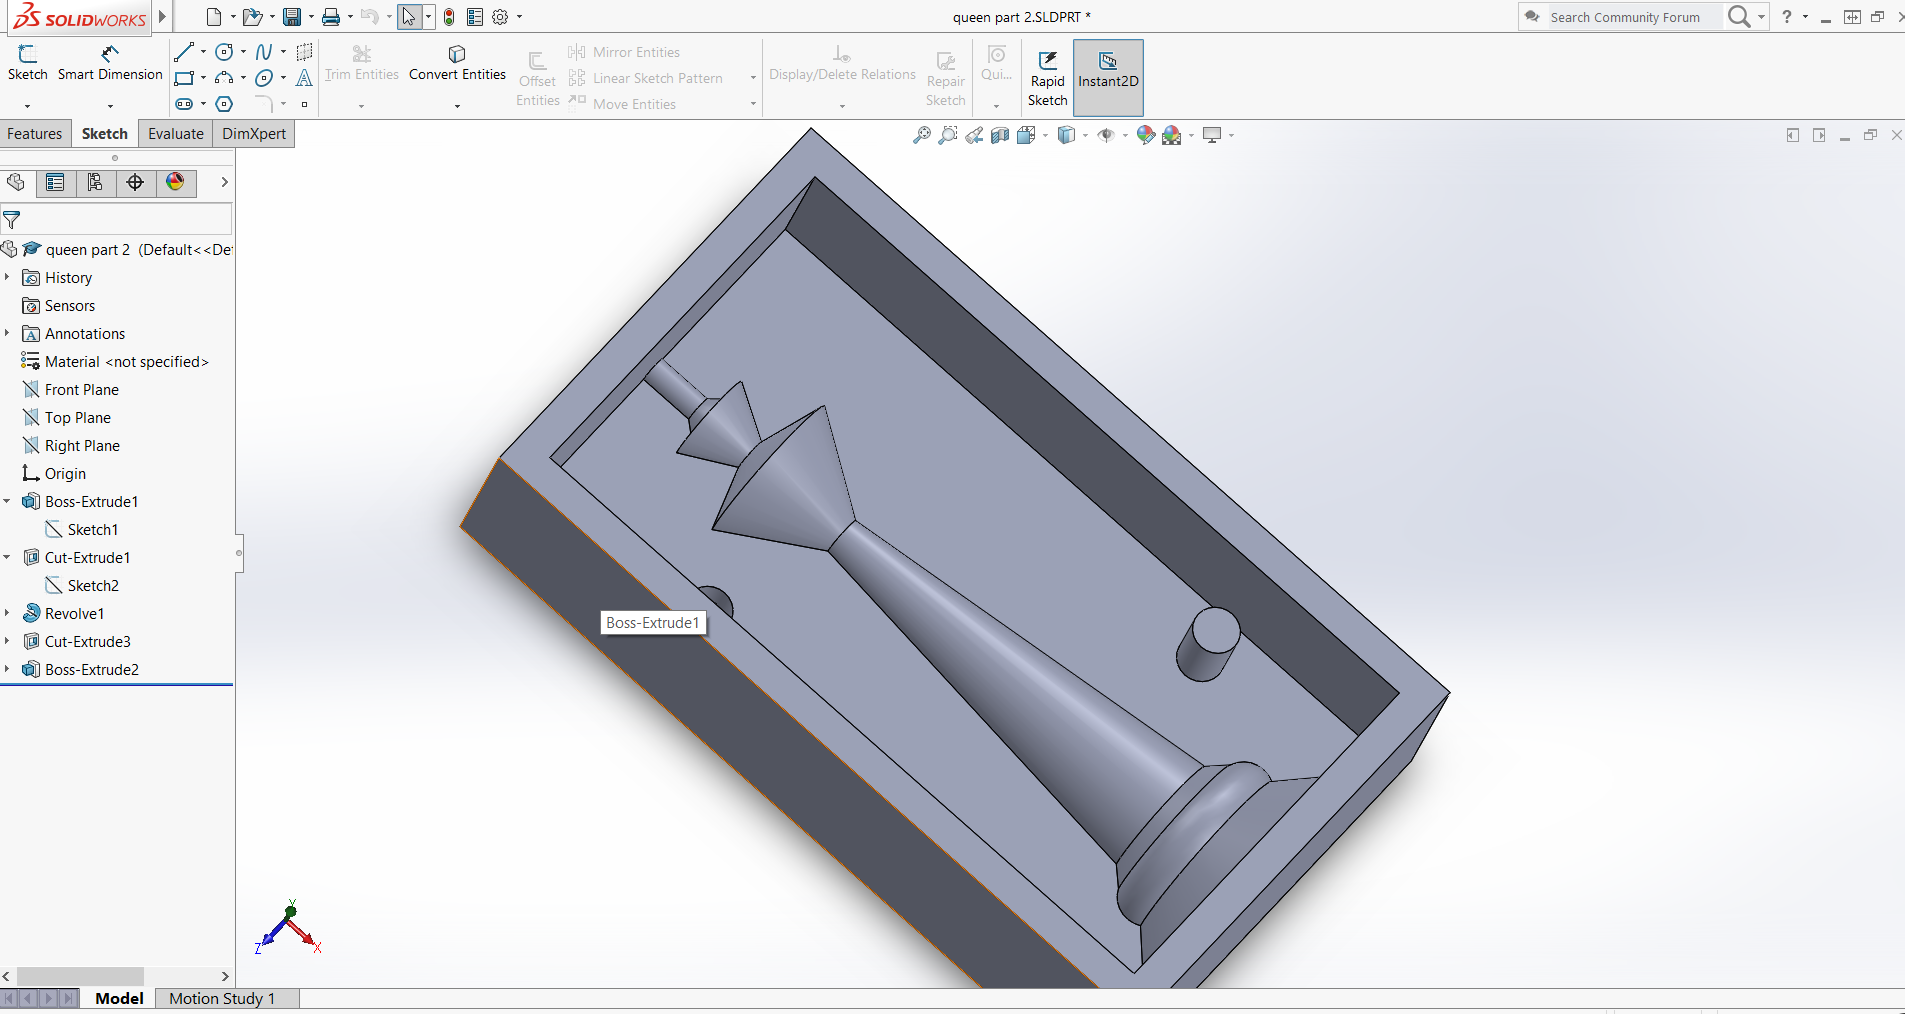Image resolution: width=1905 pixels, height=1014 pixels.
Task: Collapse the Cut-Extrude1 feature node
Action: click(7, 557)
